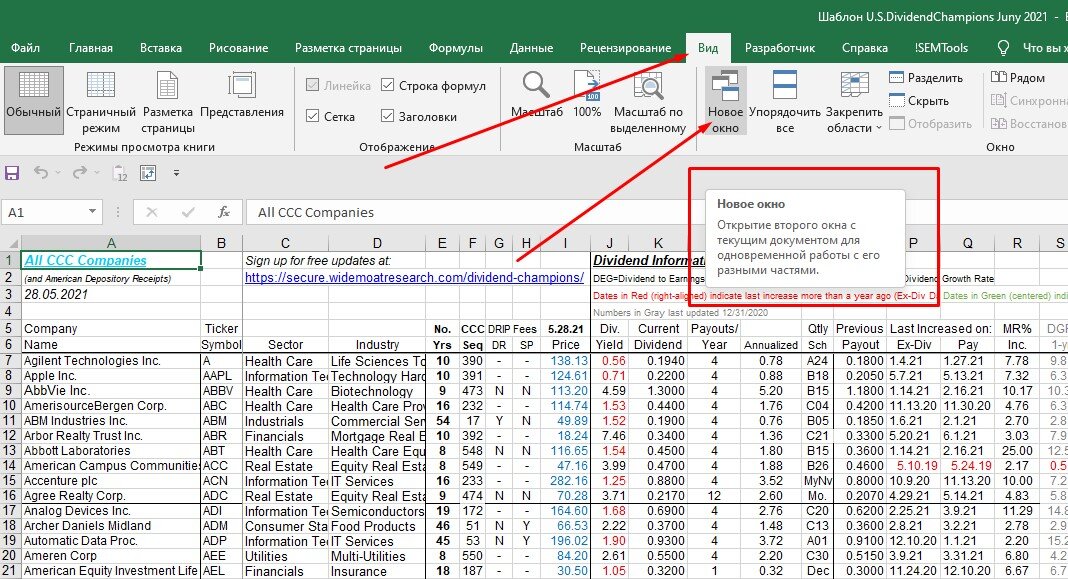Open Page Break (Страничный режим) view
This screenshot has width=1068, height=579.
pos(101,100)
